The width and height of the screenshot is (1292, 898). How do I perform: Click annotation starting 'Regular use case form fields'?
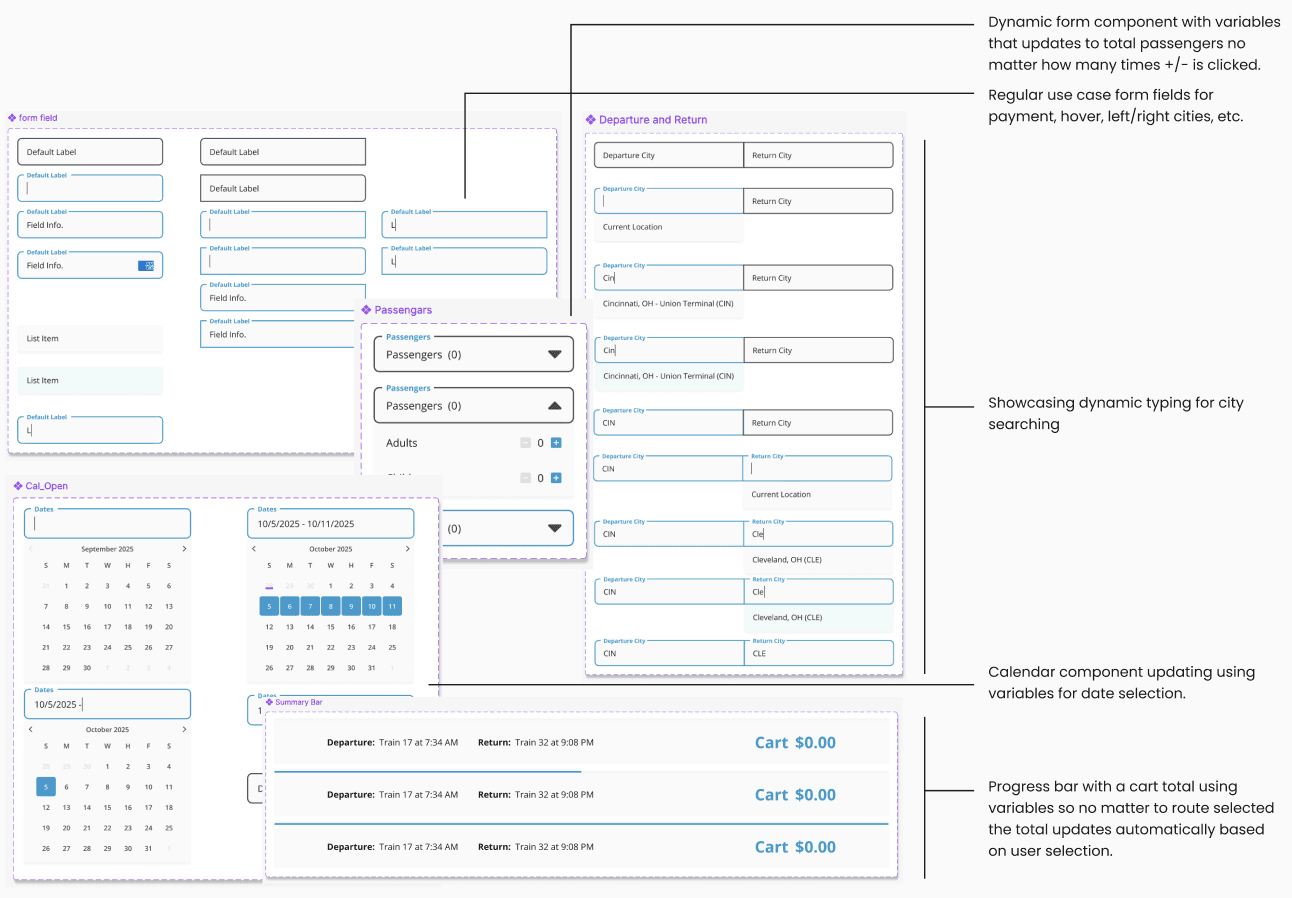pyautogui.click(x=1115, y=106)
